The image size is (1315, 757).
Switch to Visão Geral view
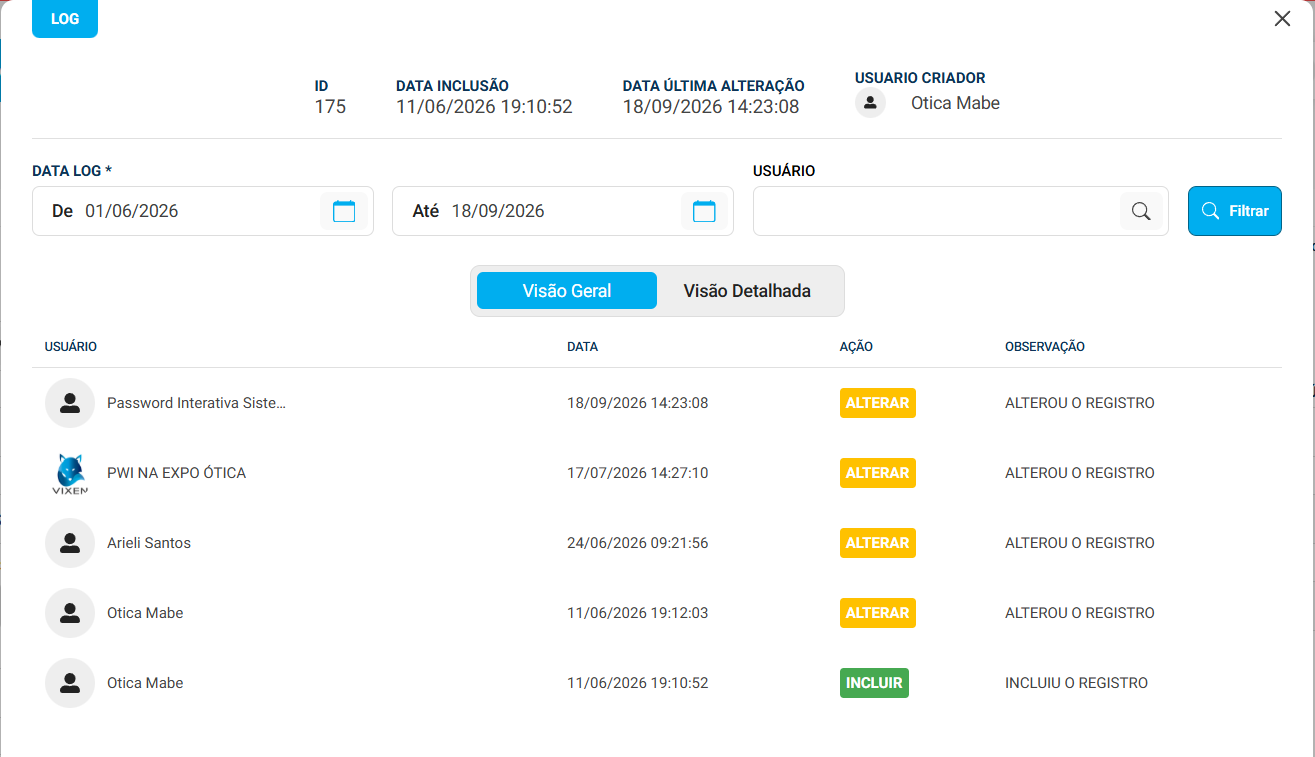coord(567,291)
